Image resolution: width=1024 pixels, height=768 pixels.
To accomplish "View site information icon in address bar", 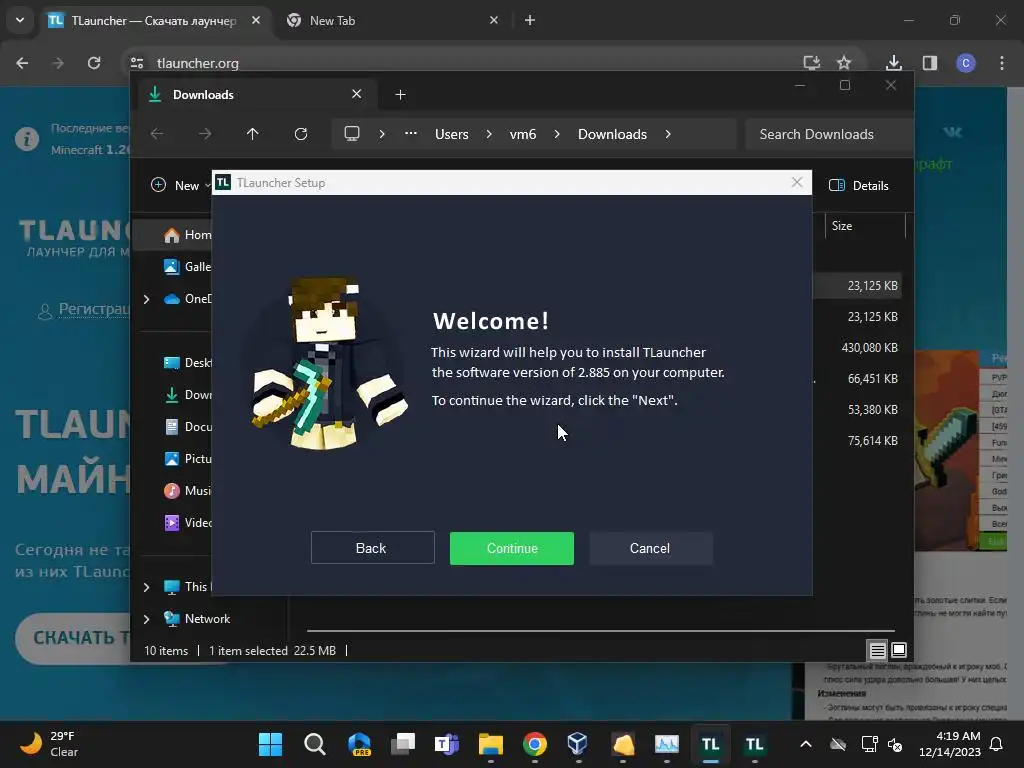I will (x=136, y=63).
